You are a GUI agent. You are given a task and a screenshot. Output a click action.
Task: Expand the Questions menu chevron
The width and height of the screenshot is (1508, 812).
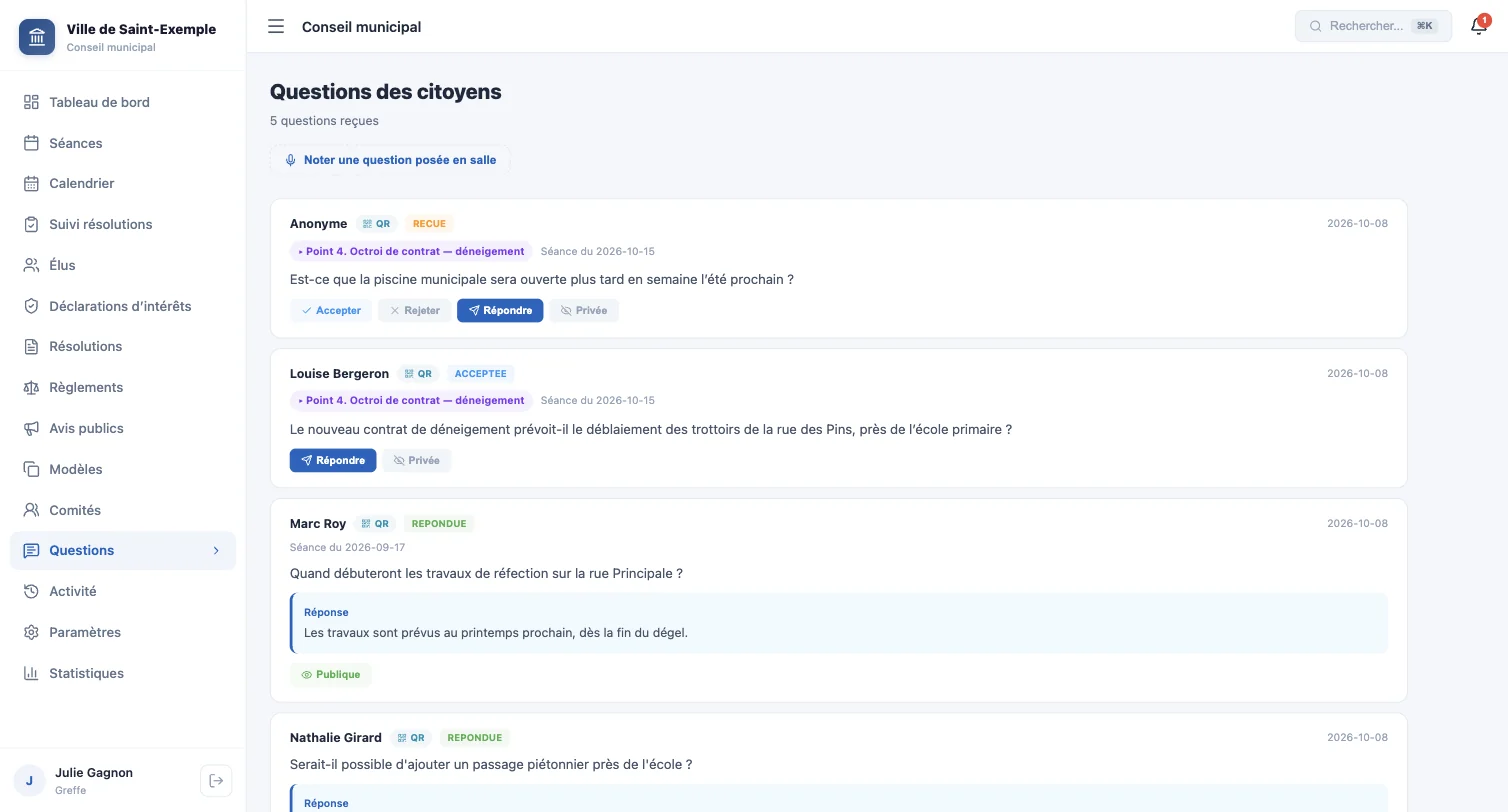216,551
